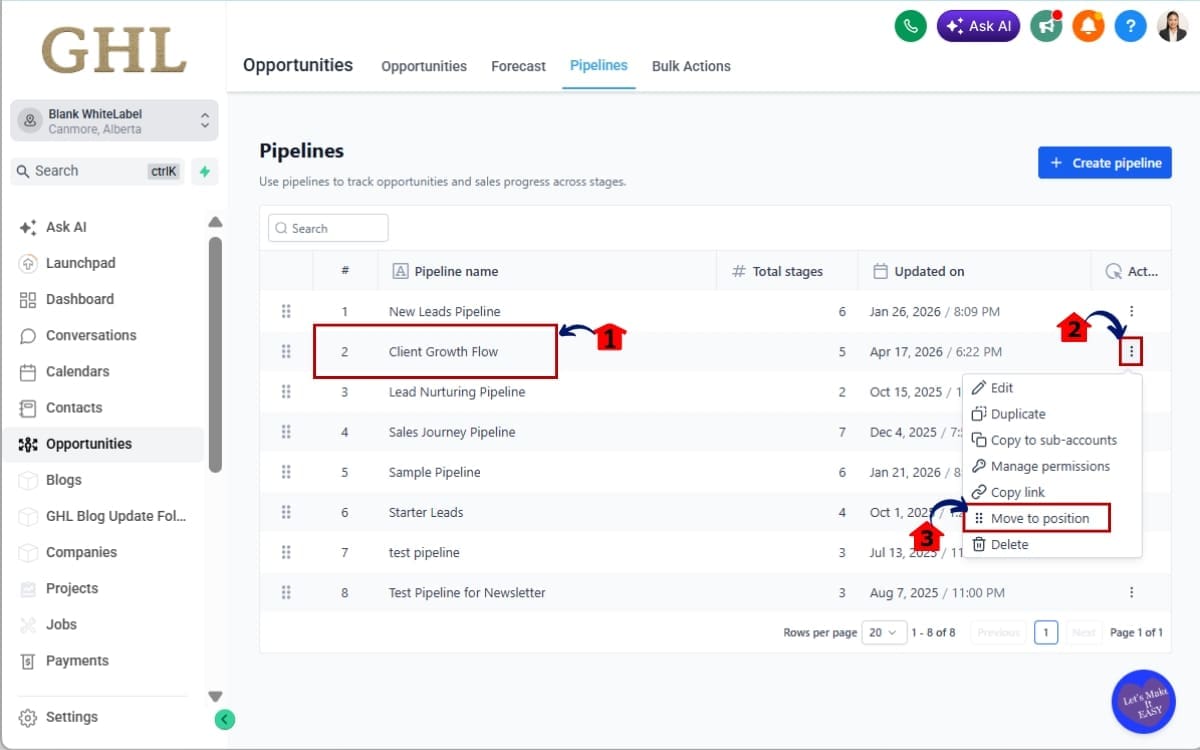Open Projects in the sidebar

(72, 588)
